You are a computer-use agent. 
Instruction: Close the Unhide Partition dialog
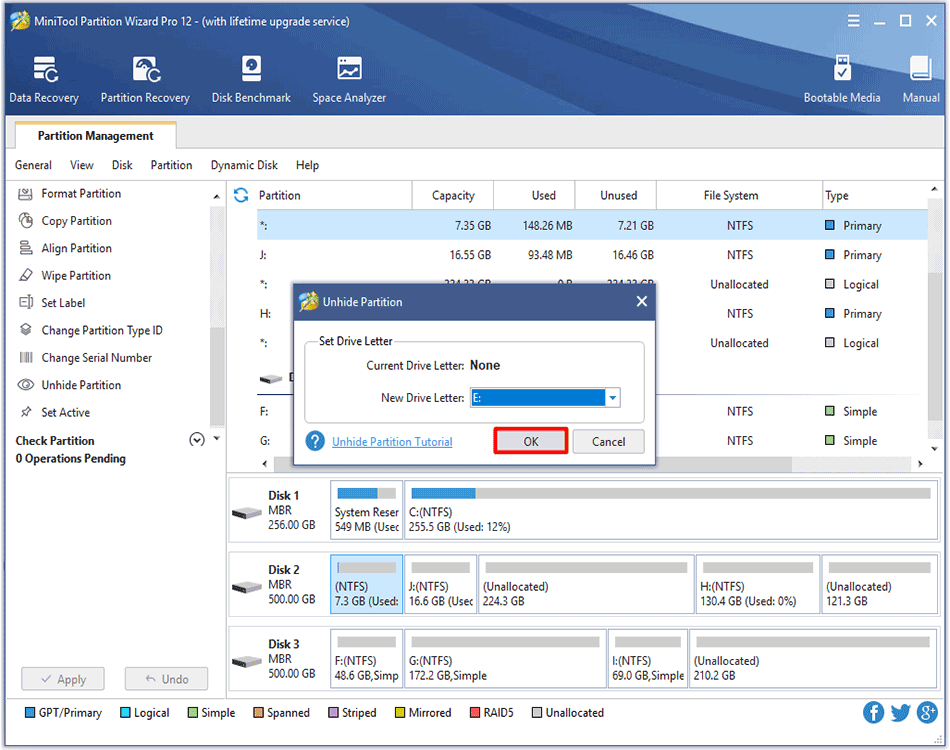642,302
